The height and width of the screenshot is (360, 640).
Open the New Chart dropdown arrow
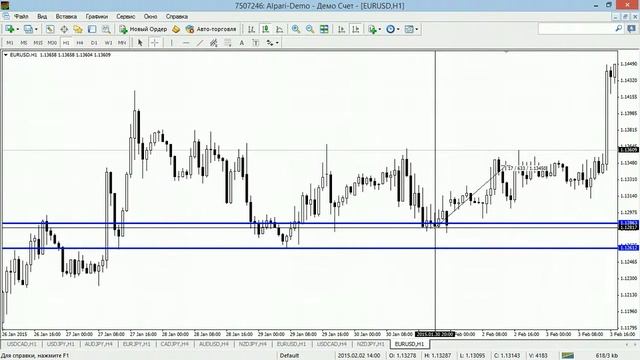17,29
